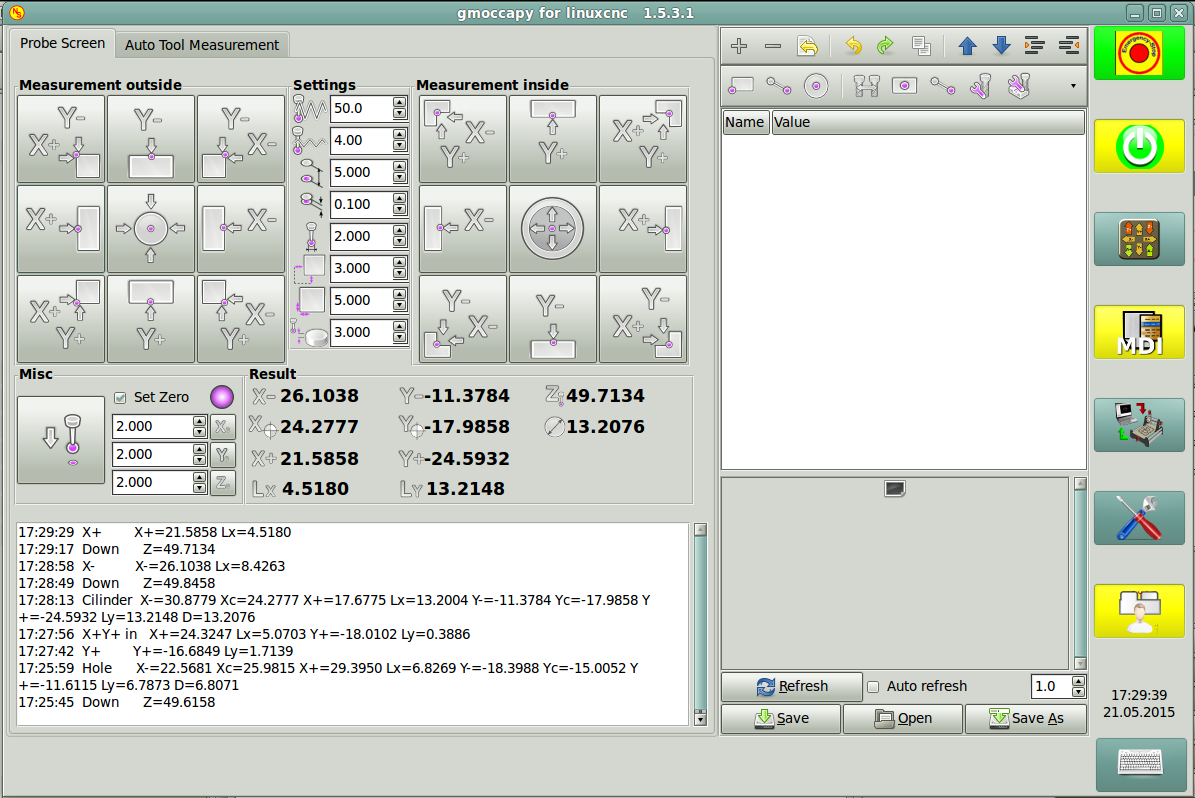Click the Save As button
This screenshot has height=798, width=1195.
[1025, 718]
